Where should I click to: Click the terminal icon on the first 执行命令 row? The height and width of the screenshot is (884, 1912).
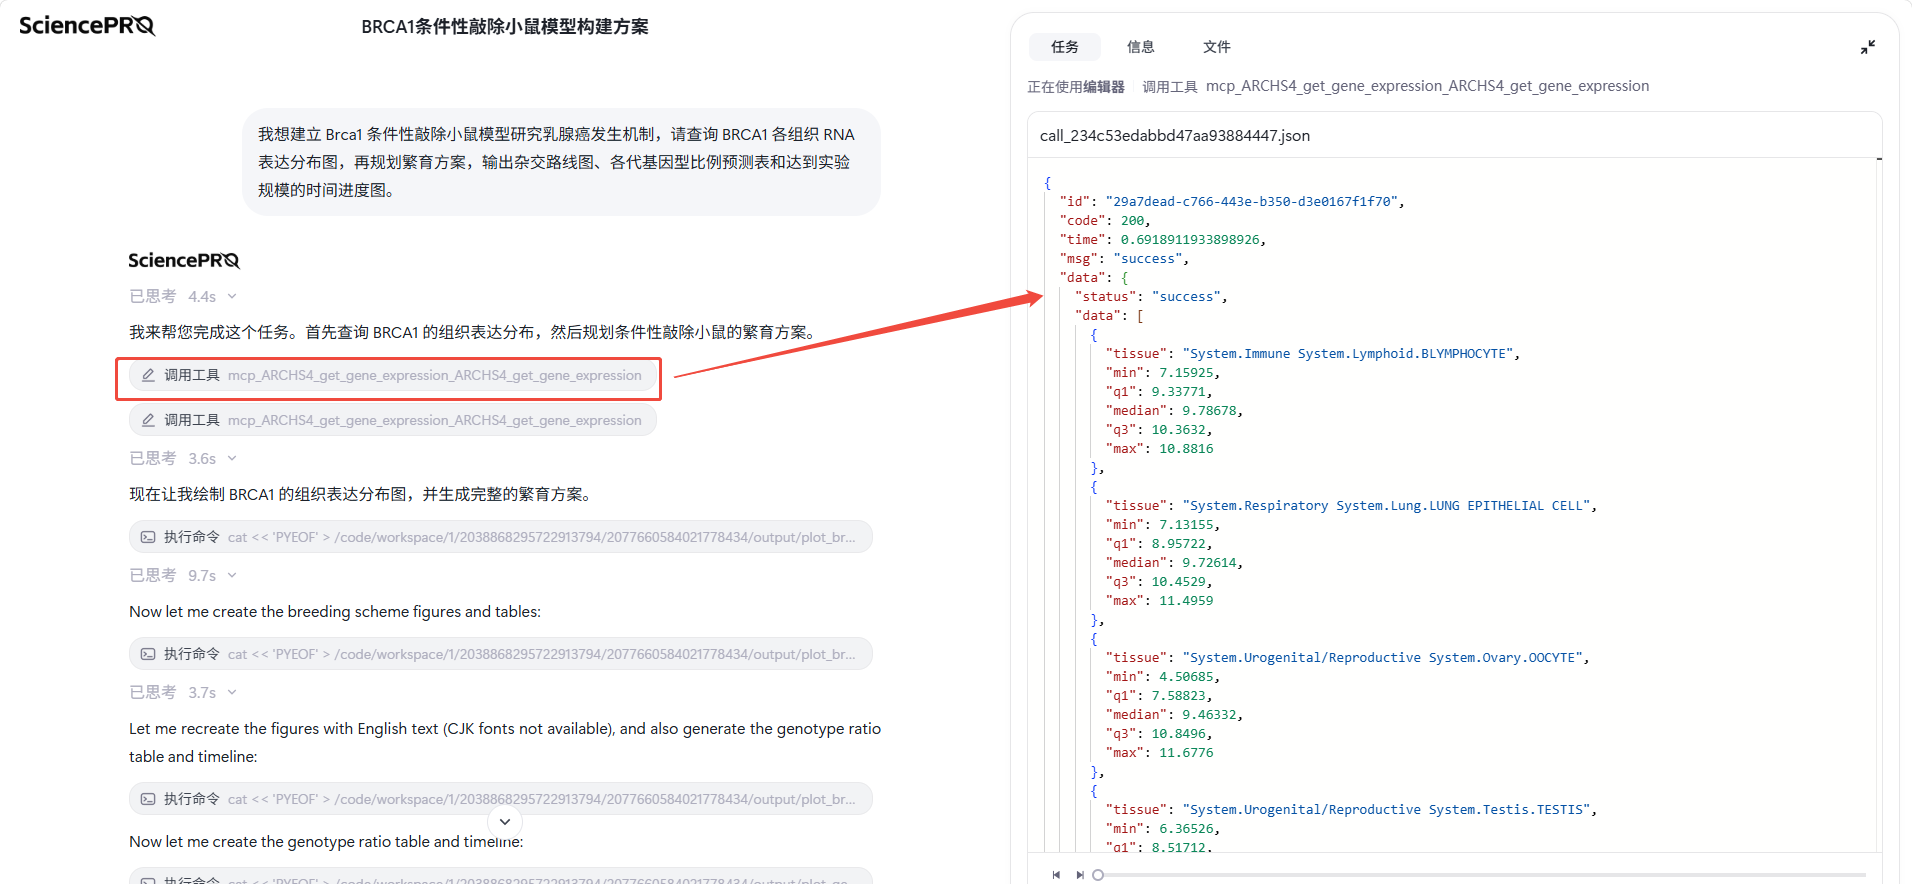click(148, 537)
